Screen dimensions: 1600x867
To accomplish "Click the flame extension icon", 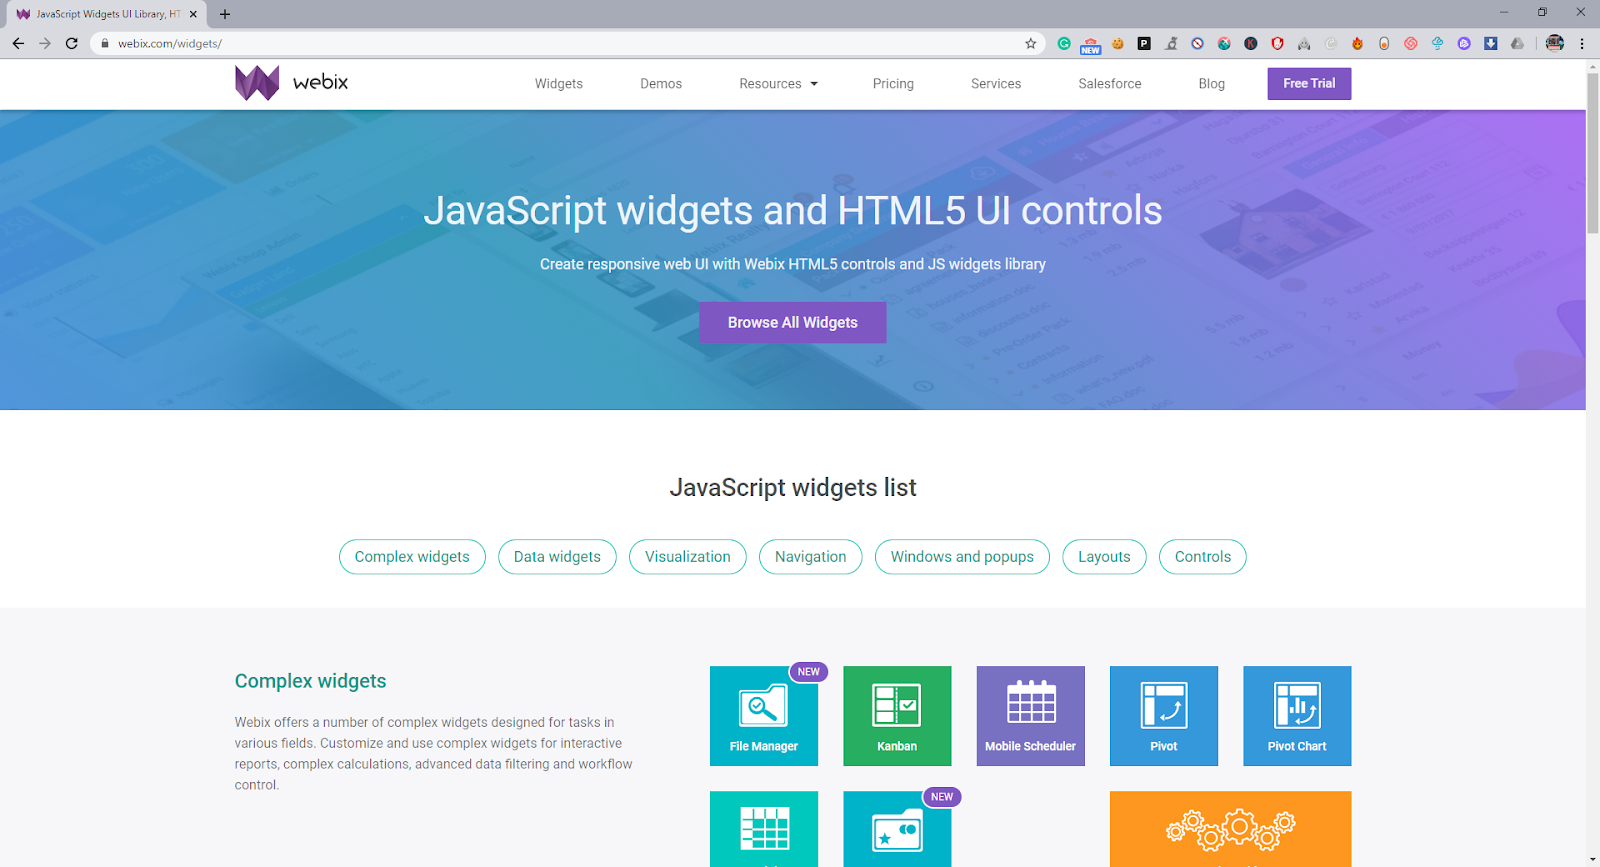I will point(1357,43).
